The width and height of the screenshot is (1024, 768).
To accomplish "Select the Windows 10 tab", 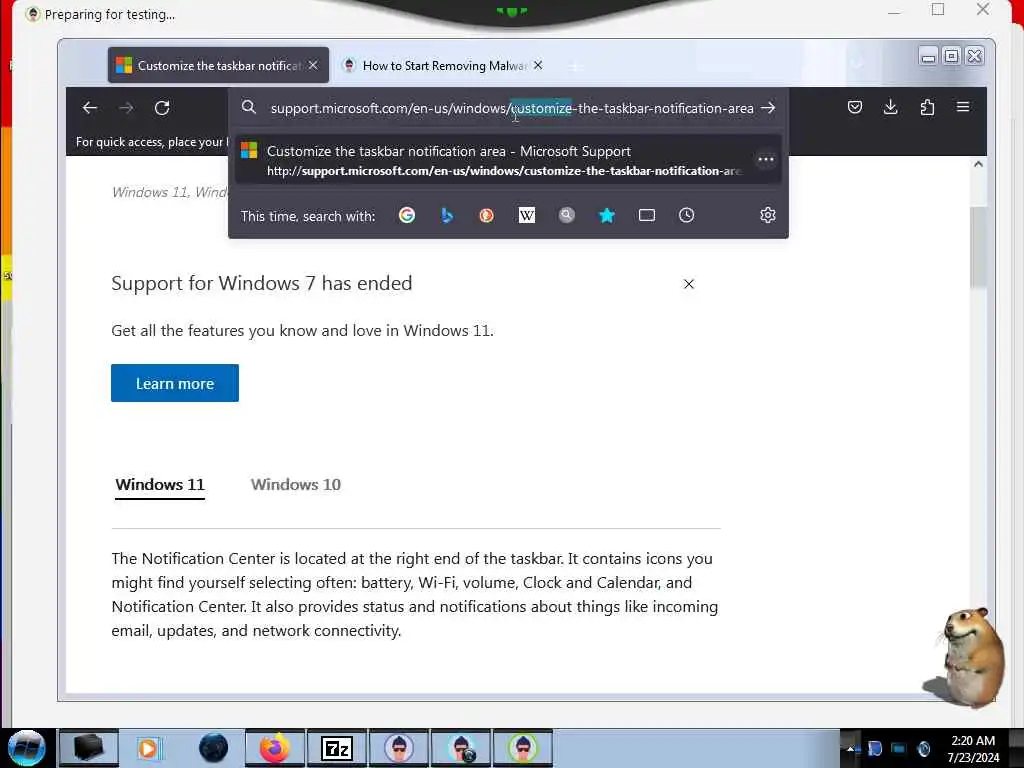I will pyautogui.click(x=296, y=485).
